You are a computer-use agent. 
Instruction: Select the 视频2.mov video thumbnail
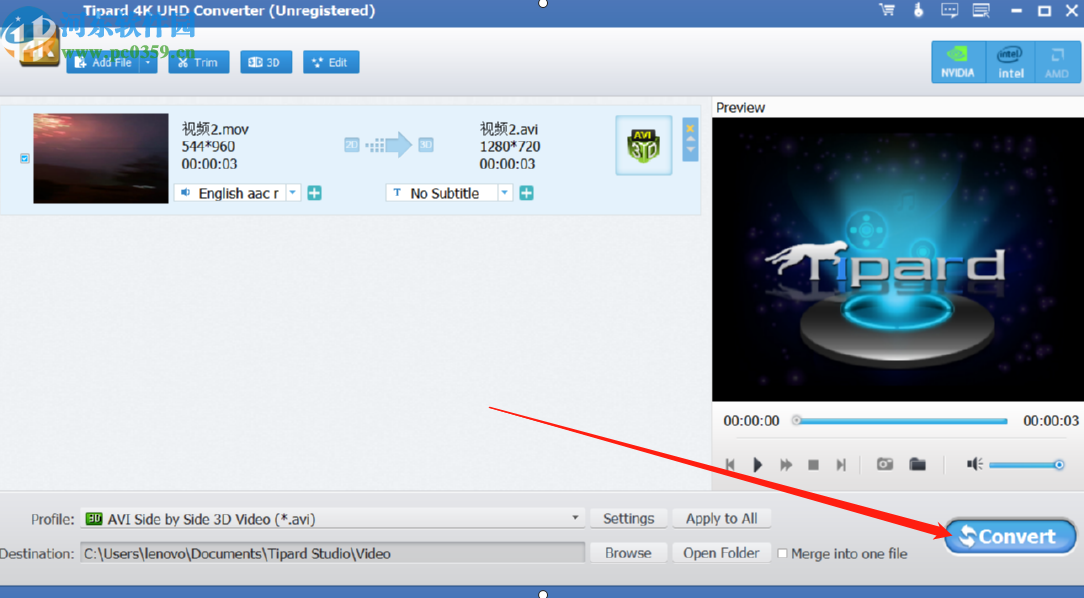101,158
